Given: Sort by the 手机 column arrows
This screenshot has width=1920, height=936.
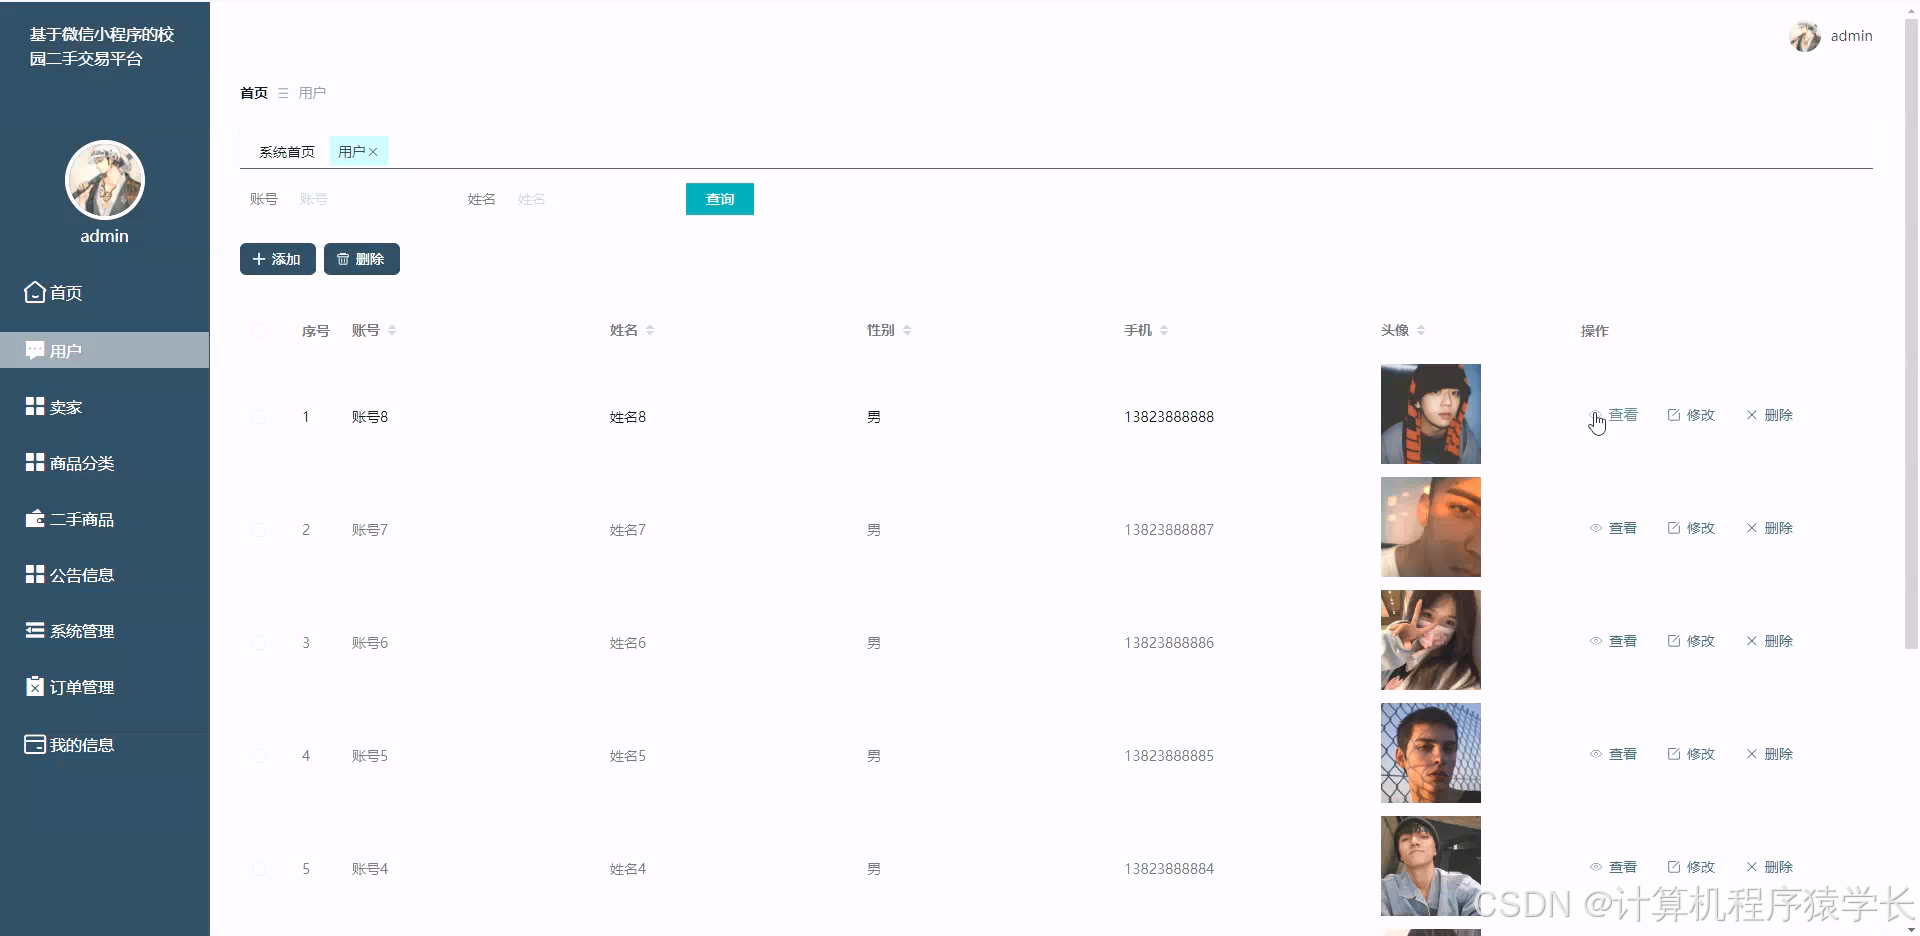Looking at the screenshot, I should (x=1164, y=330).
